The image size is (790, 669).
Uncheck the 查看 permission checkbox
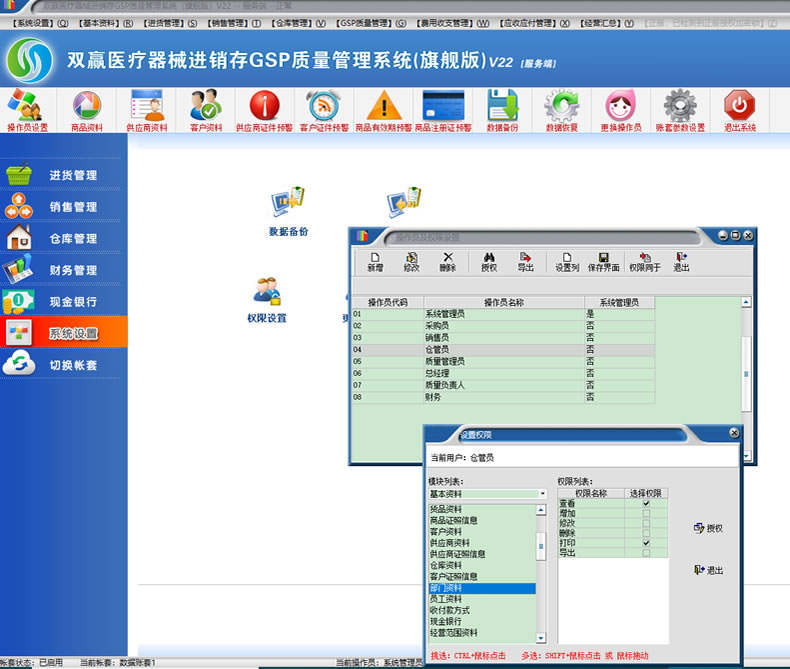(x=646, y=503)
